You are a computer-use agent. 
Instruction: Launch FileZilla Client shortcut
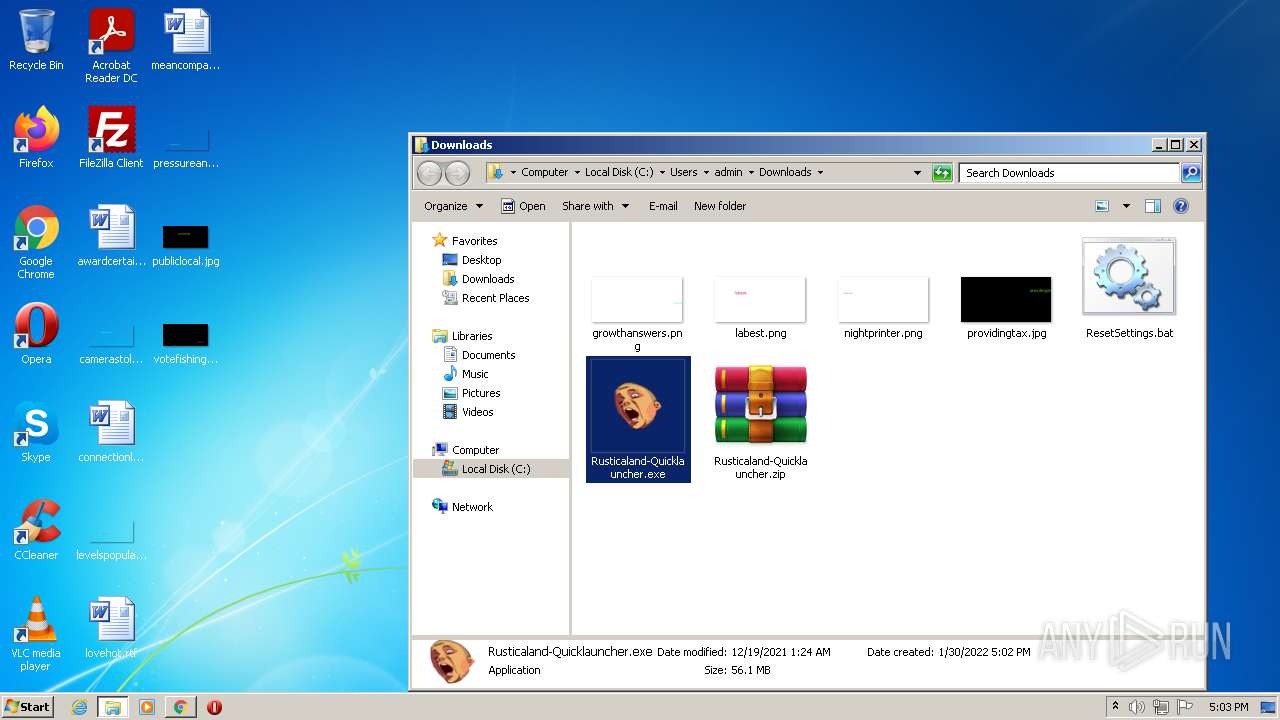pos(111,138)
